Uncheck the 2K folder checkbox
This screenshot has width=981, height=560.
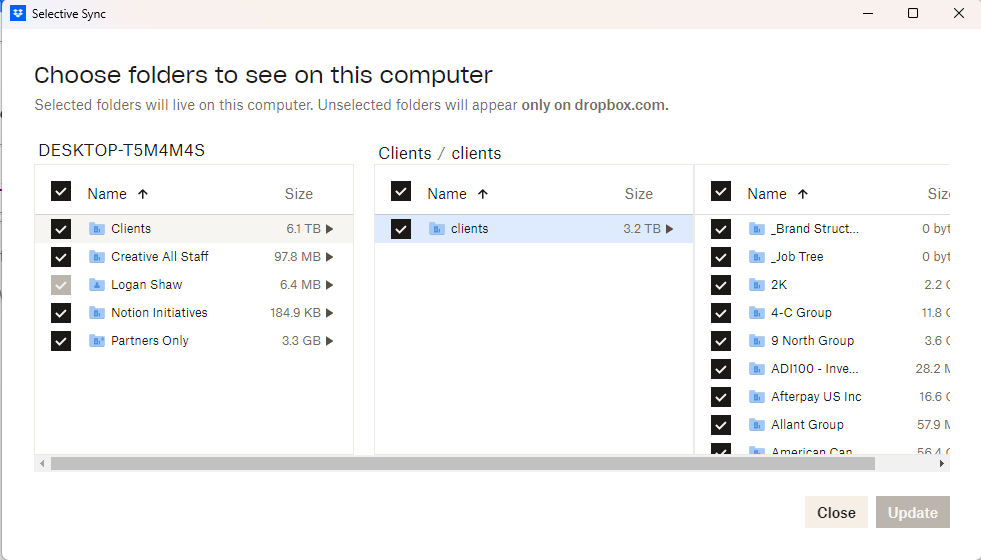[x=721, y=285]
